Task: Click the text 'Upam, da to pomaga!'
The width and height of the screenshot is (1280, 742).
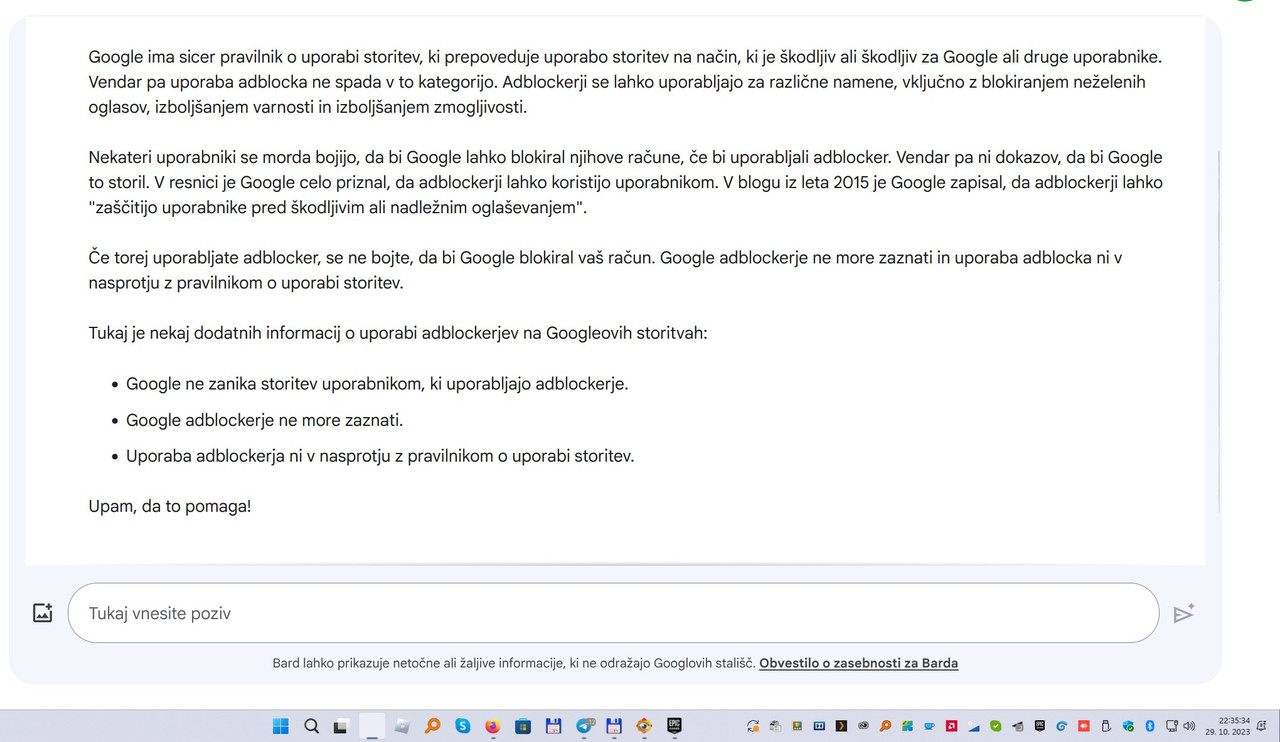Action: tap(170, 506)
